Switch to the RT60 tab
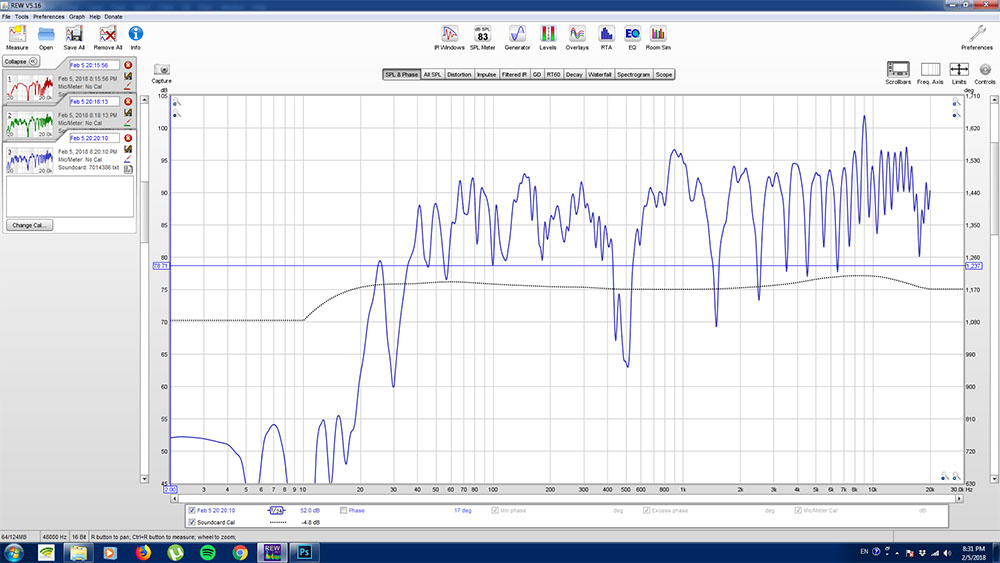This screenshot has width=1000, height=563. (553, 75)
